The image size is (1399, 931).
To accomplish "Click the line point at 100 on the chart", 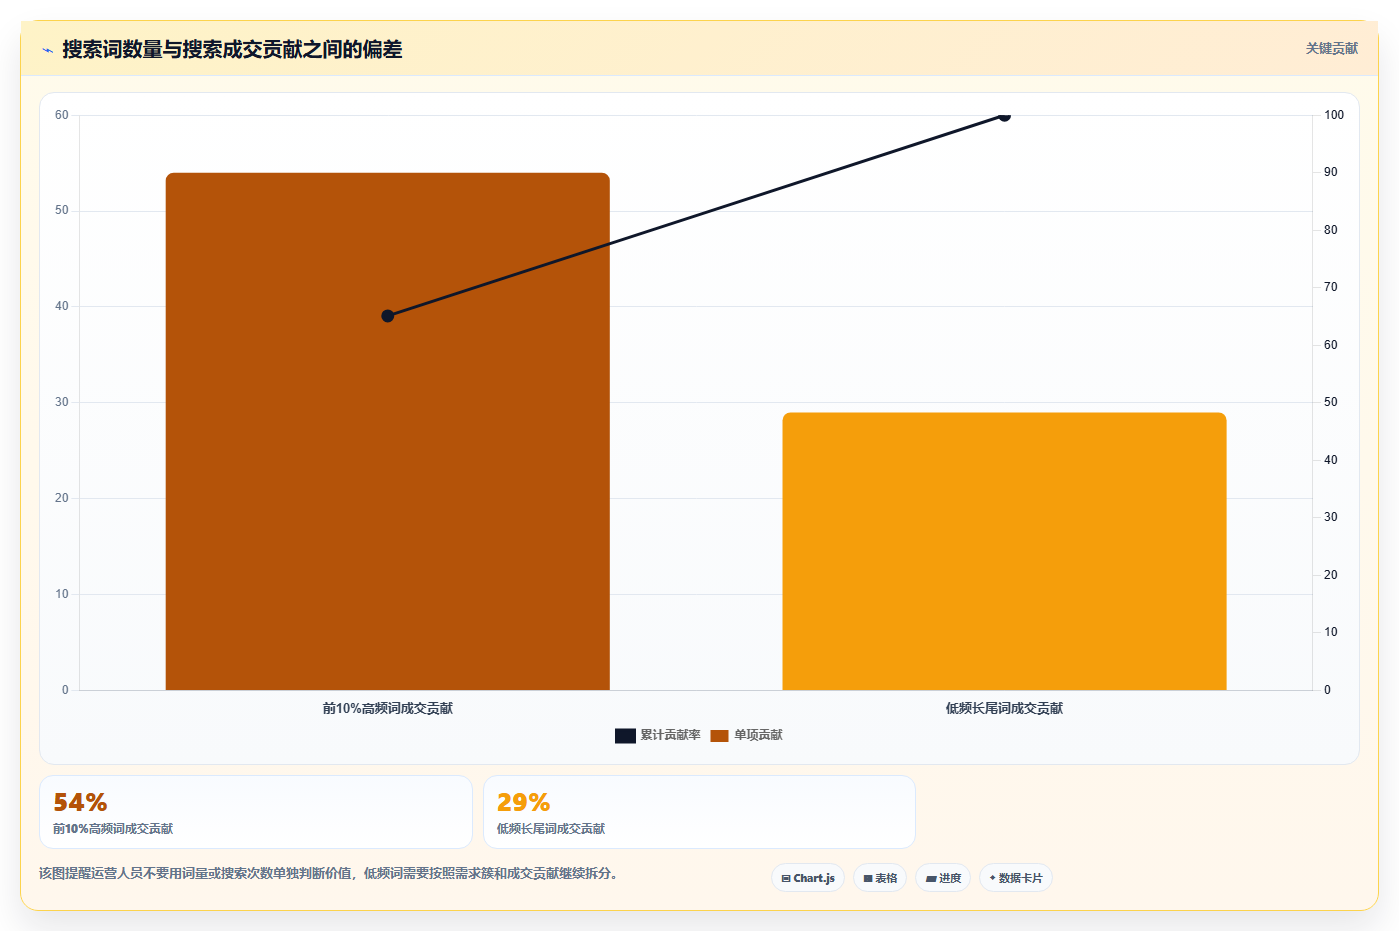I will coord(1004,115).
